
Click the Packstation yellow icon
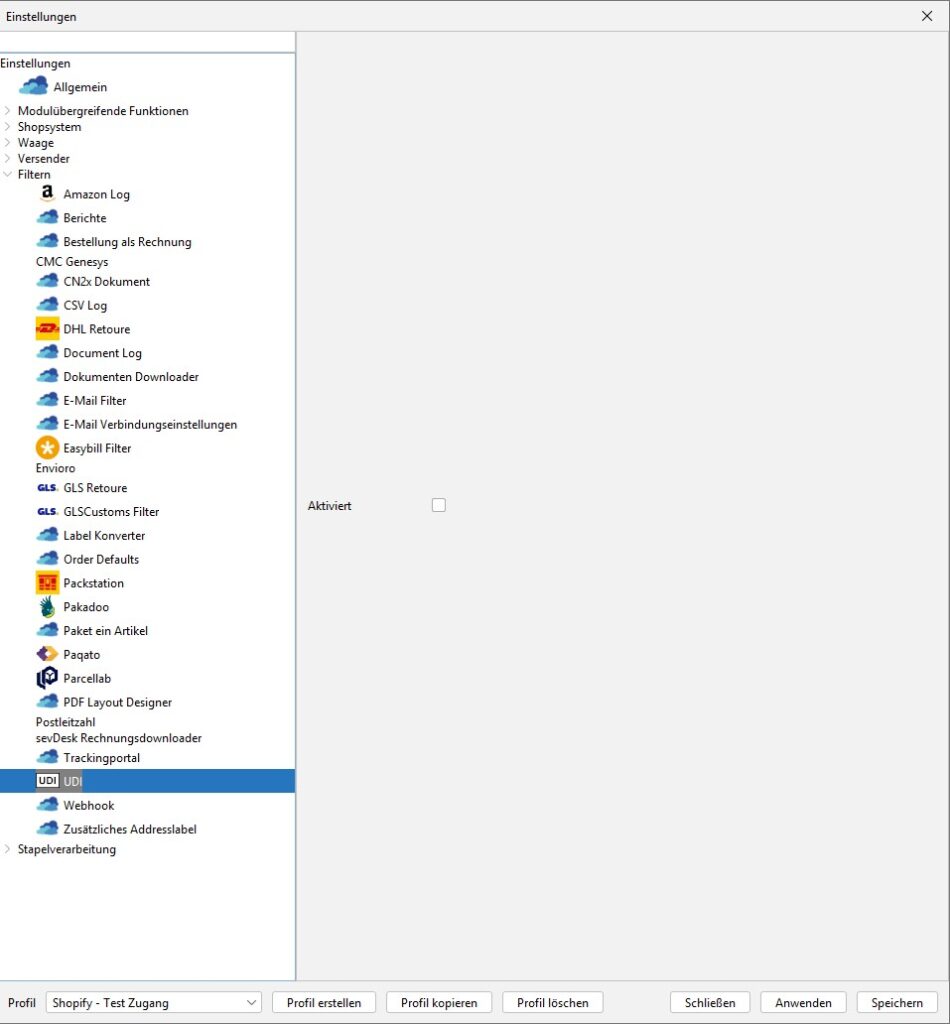point(47,583)
